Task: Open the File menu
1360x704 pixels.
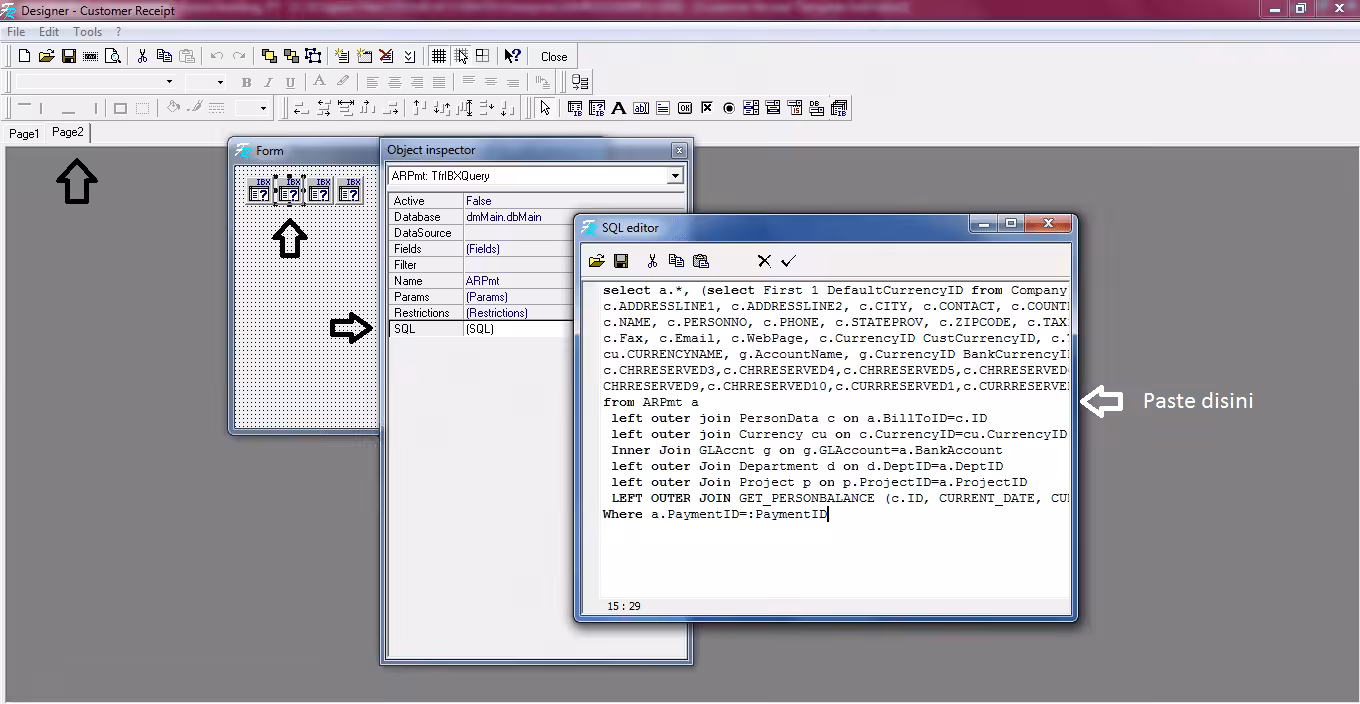Action: (x=16, y=32)
